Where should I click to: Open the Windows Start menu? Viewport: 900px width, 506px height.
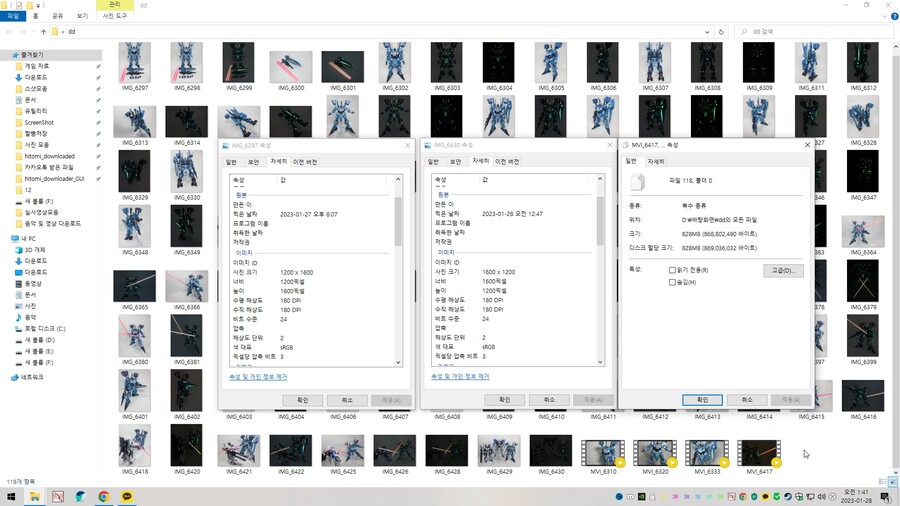(11, 497)
